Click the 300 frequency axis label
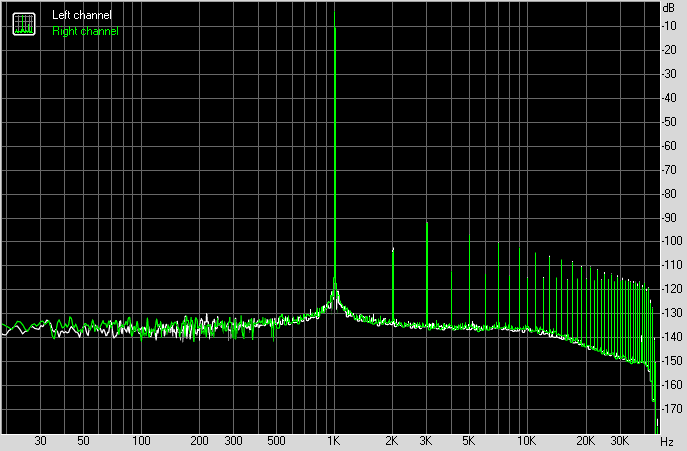This screenshot has width=687, height=451. (233, 440)
